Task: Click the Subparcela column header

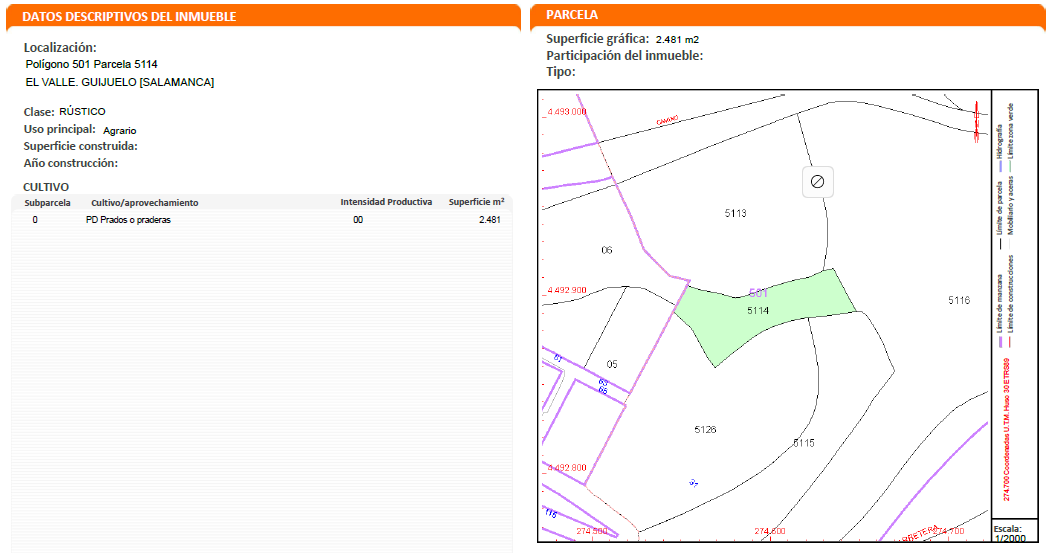Action: click(47, 202)
